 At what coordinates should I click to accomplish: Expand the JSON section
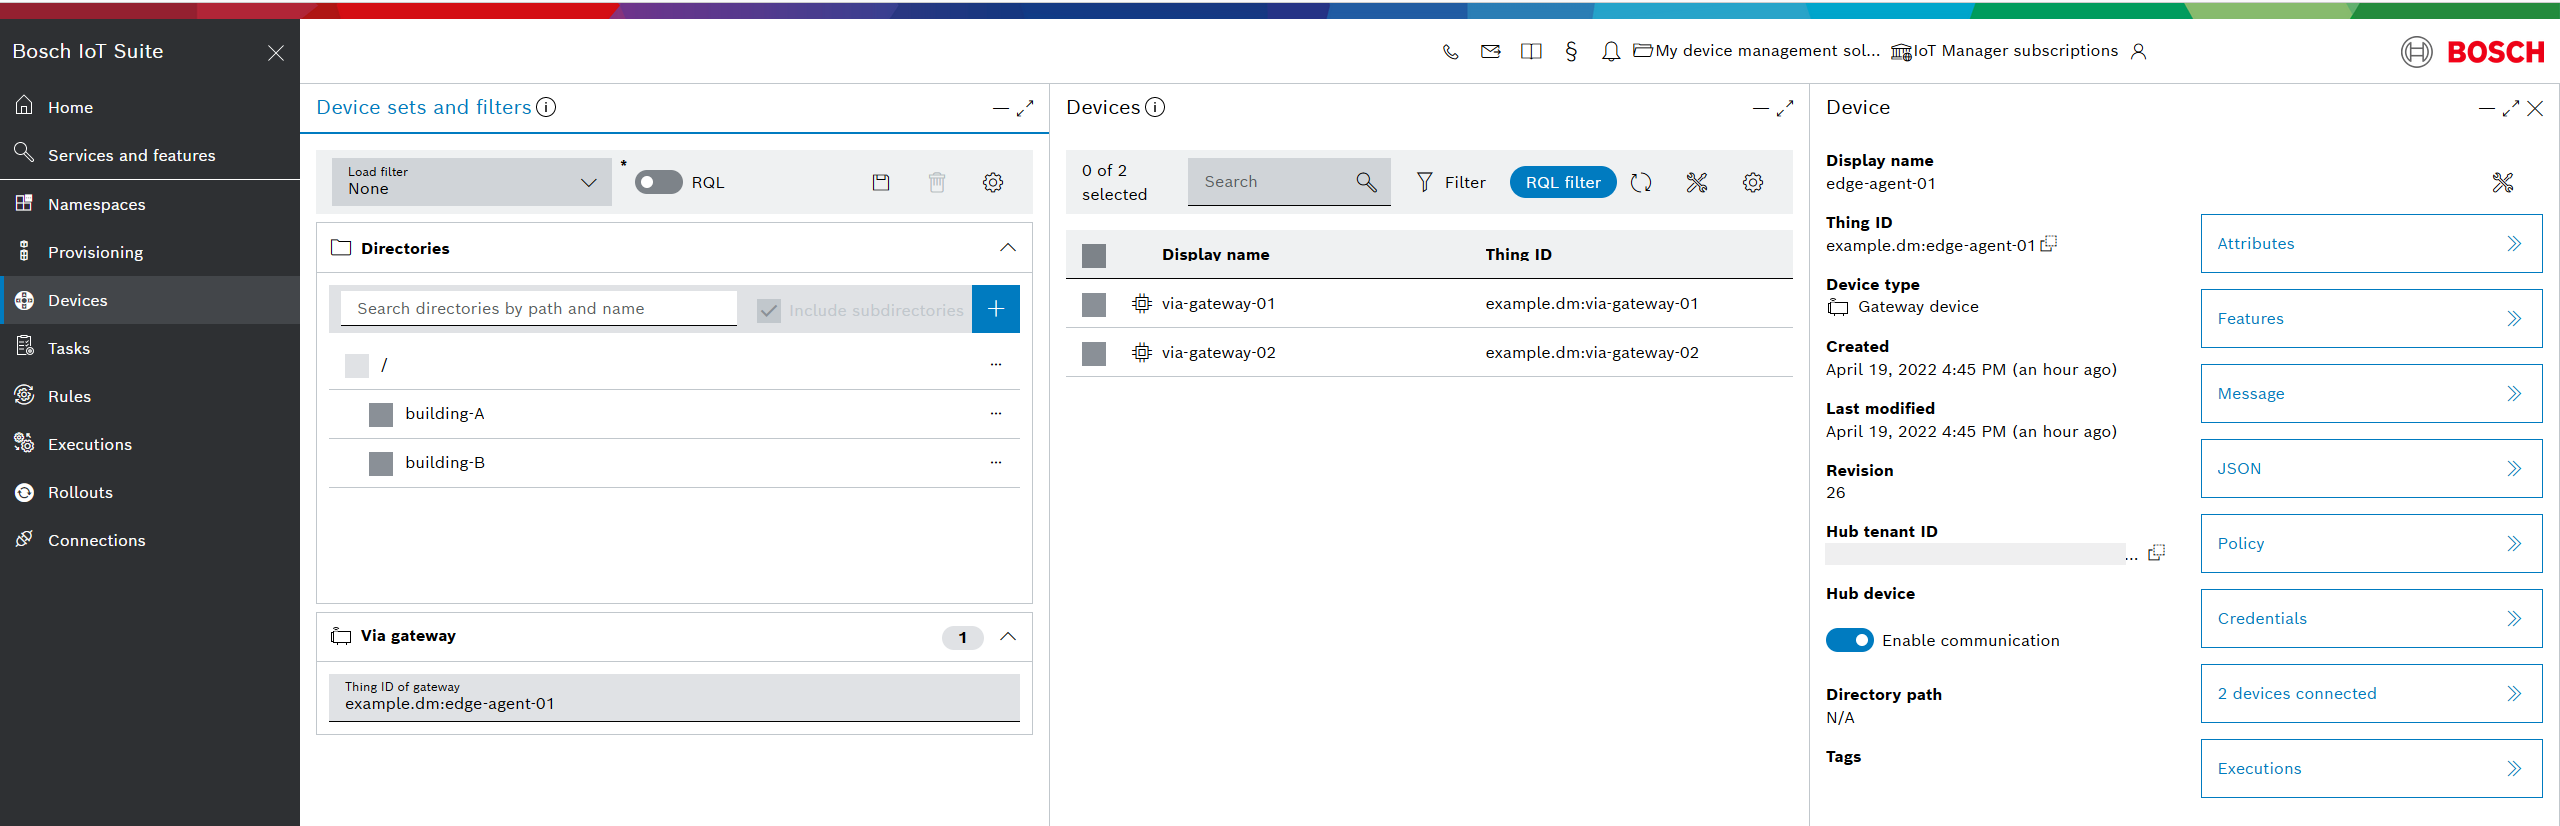2371,468
